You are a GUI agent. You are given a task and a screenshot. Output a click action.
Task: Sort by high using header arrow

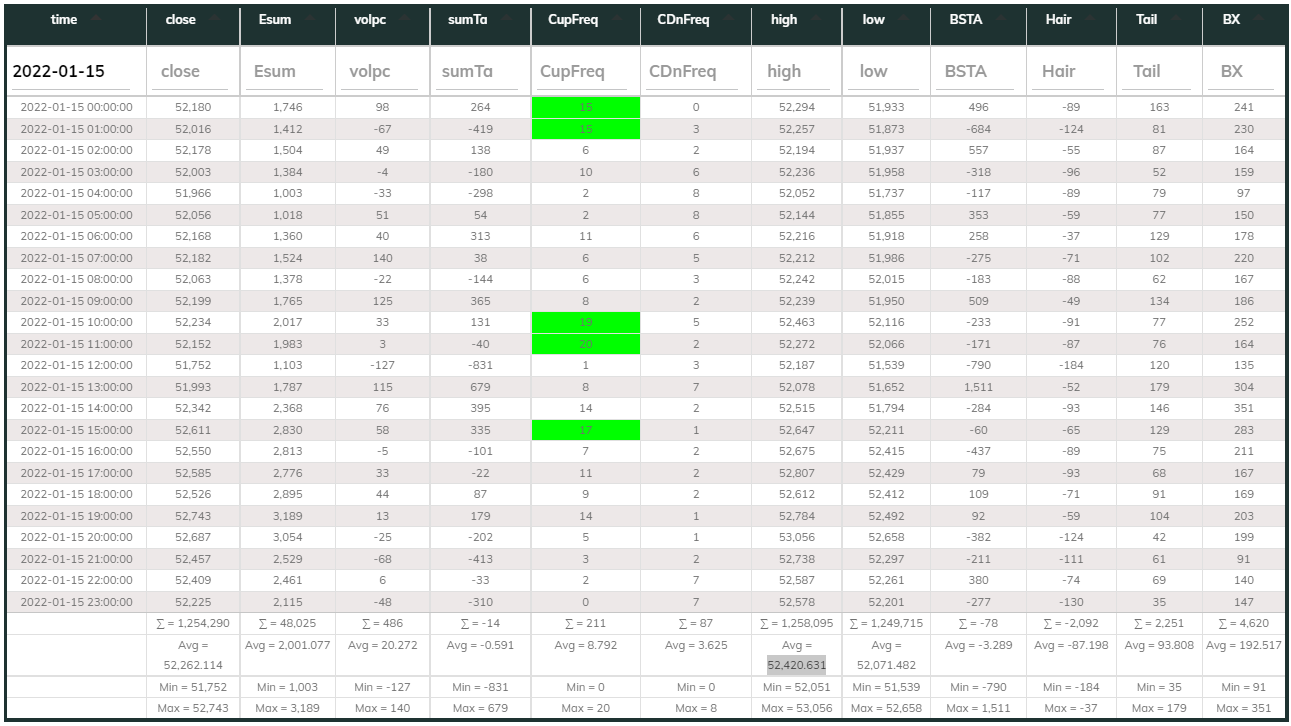pos(815,20)
